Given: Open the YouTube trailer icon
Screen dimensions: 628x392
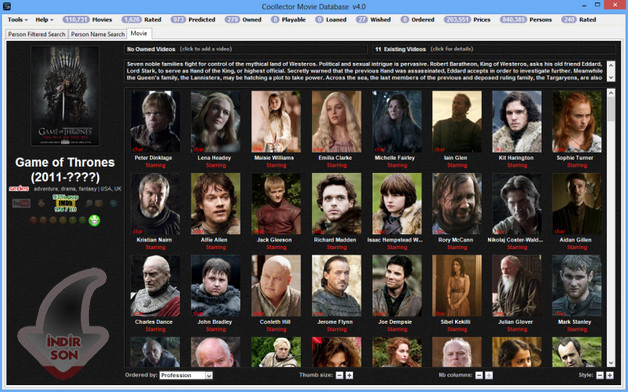Looking at the screenshot, I should (21, 203).
